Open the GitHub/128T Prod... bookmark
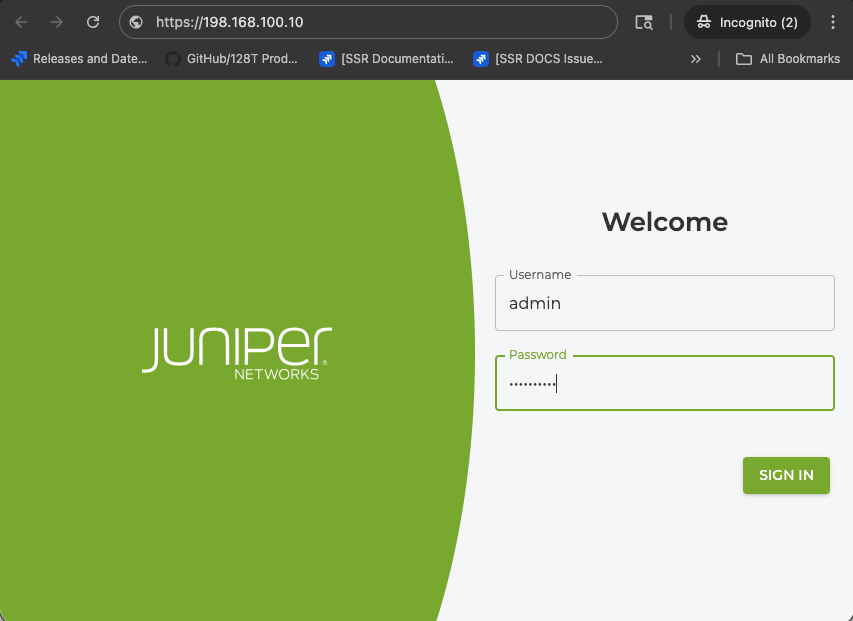This screenshot has height=621, width=853. coord(232,59)
